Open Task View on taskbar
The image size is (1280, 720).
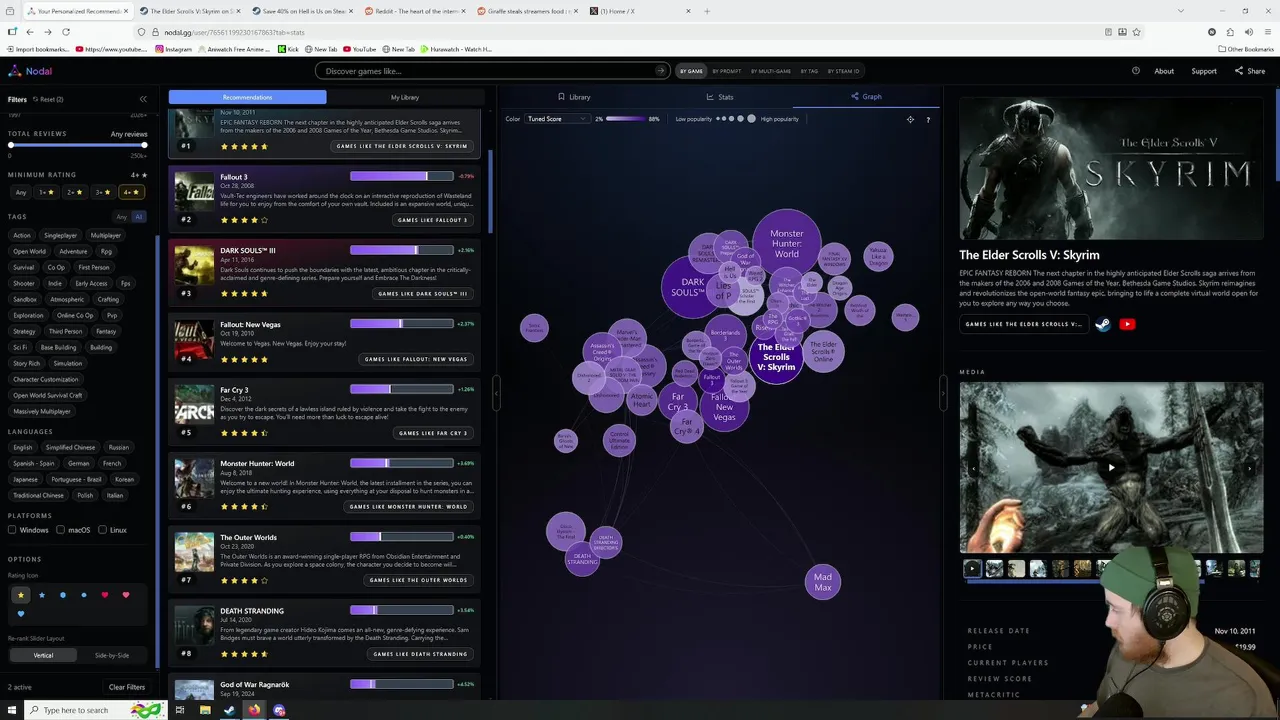tap(180, 710)
